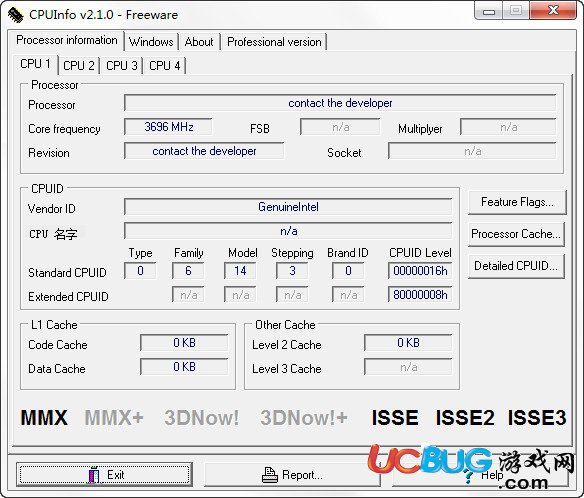Click the printer icon on Report button

point(270,475)
